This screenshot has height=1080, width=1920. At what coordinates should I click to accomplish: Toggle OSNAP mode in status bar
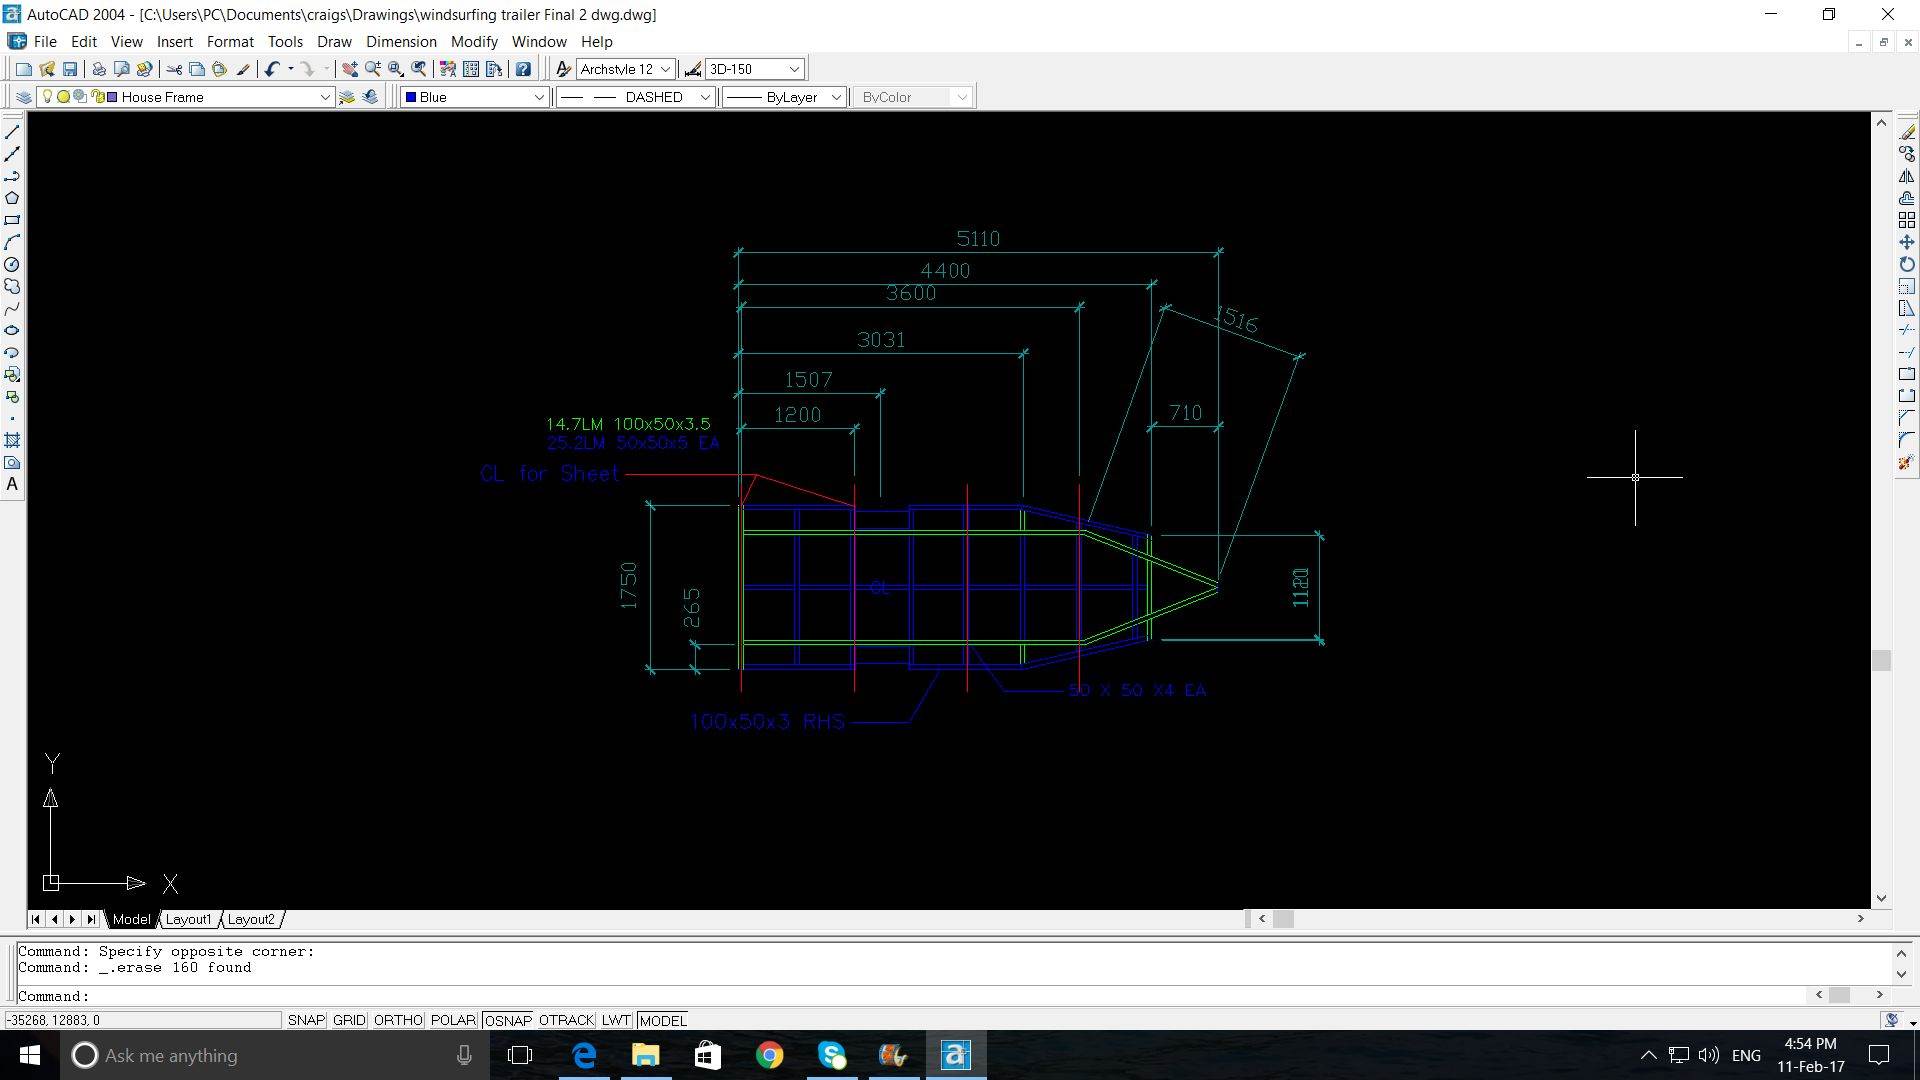[508, 1020]
